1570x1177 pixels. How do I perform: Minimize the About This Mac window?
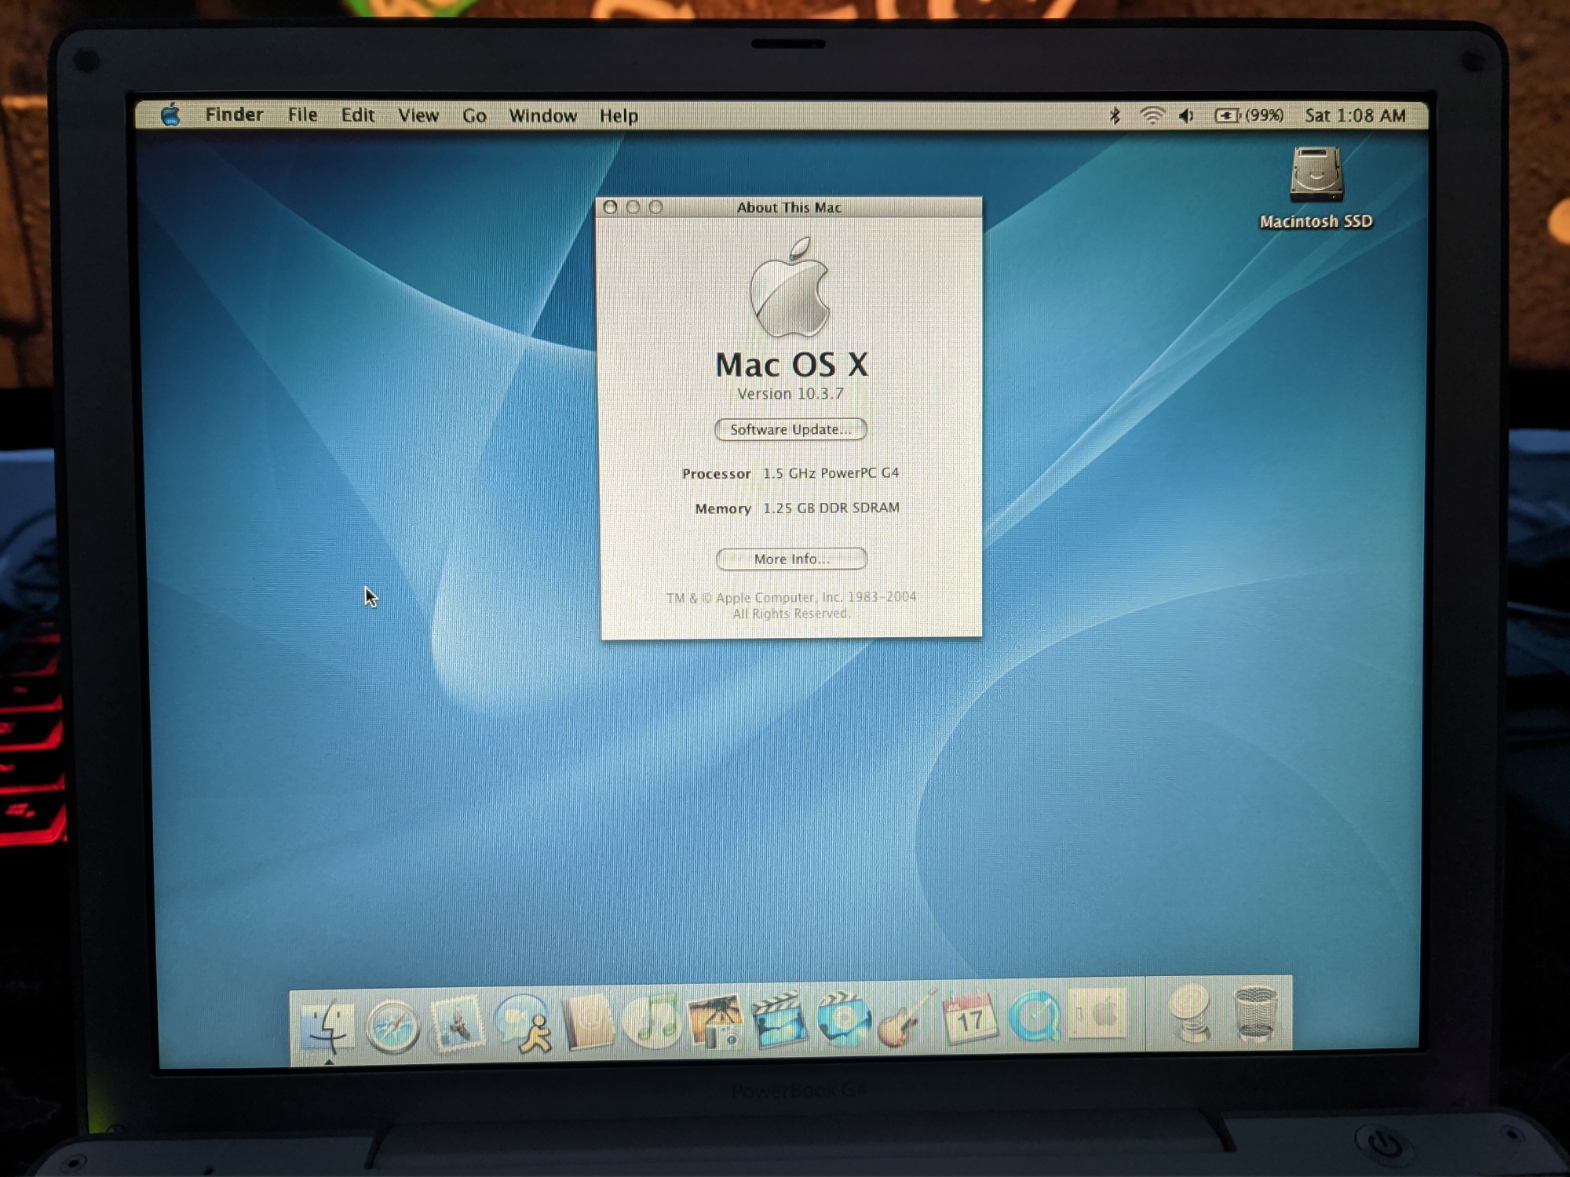633,207
